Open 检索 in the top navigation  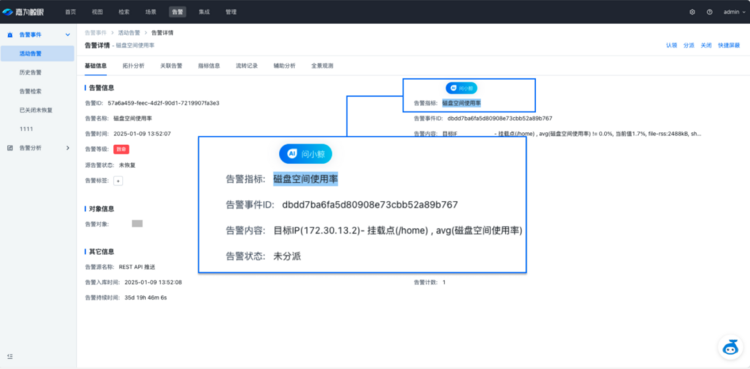point(124,12)
